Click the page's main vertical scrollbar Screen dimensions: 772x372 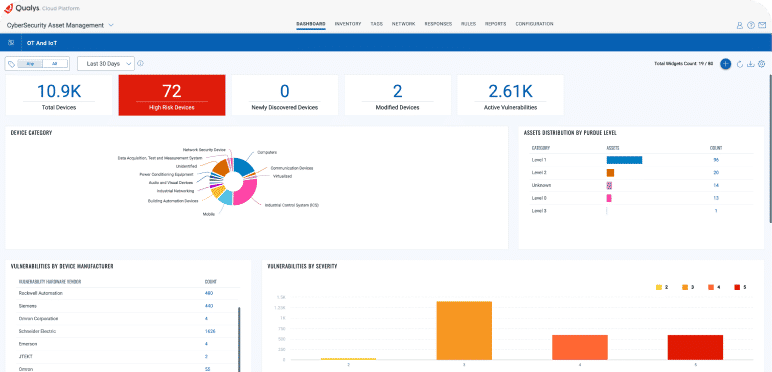click(770, 148)
